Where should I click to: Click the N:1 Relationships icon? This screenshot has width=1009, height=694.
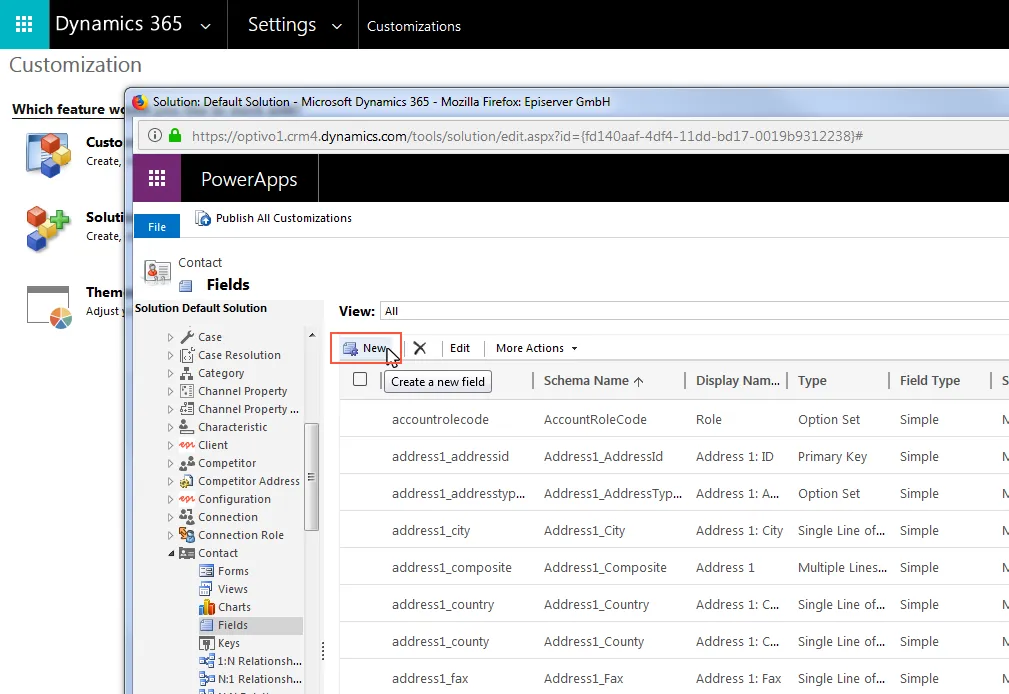tap(207, 679)
